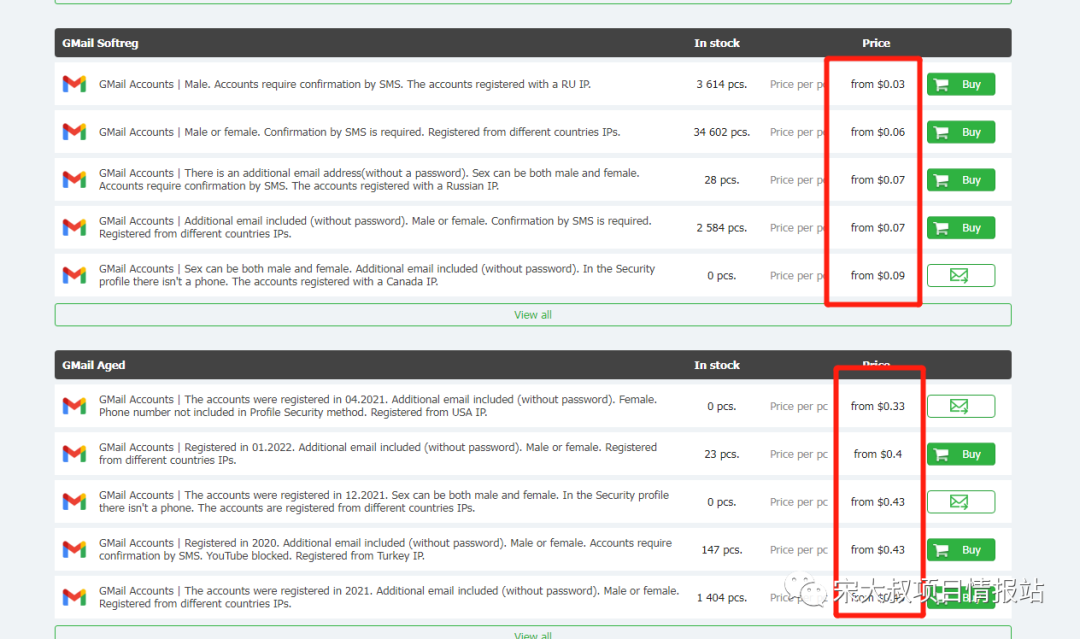The image size is (1080, 639).
Task: Click the Gmail icon for the RU IP male accounts
Action: [x=74, y=84]
